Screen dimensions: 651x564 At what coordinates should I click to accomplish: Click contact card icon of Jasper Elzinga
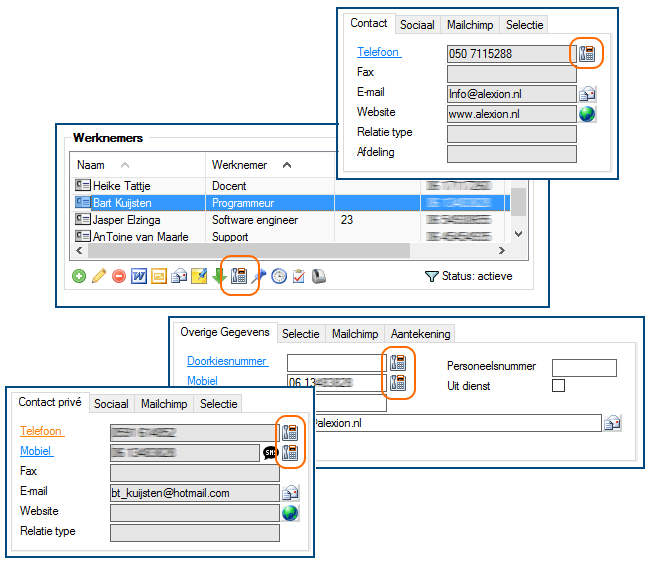click(x=83, y=219)
